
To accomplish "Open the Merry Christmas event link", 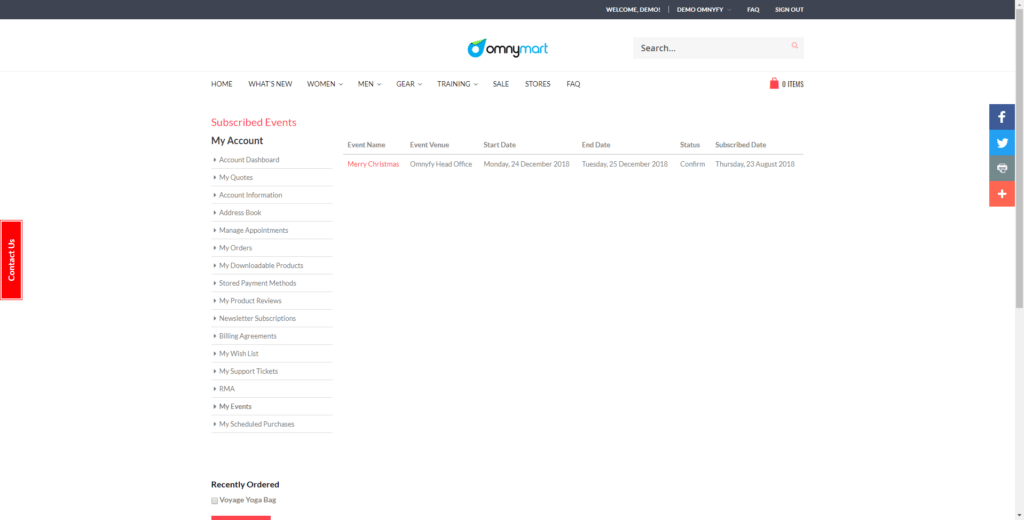I will click(x=373, y=164).
